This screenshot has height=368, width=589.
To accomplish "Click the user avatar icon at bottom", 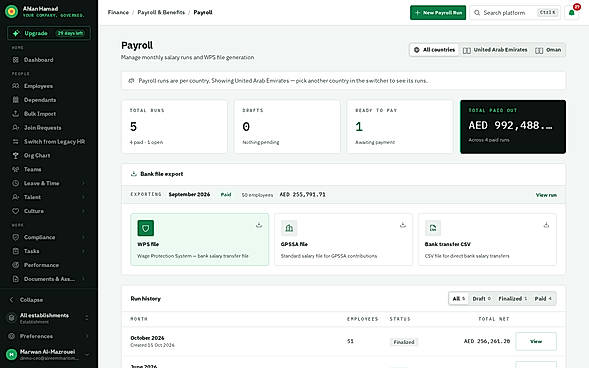I will pyautogui.click(x=12, y=354).
